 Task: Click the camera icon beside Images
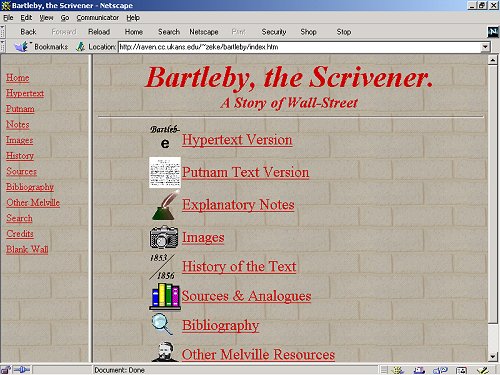pyautogui.click(x=164, y=237)
